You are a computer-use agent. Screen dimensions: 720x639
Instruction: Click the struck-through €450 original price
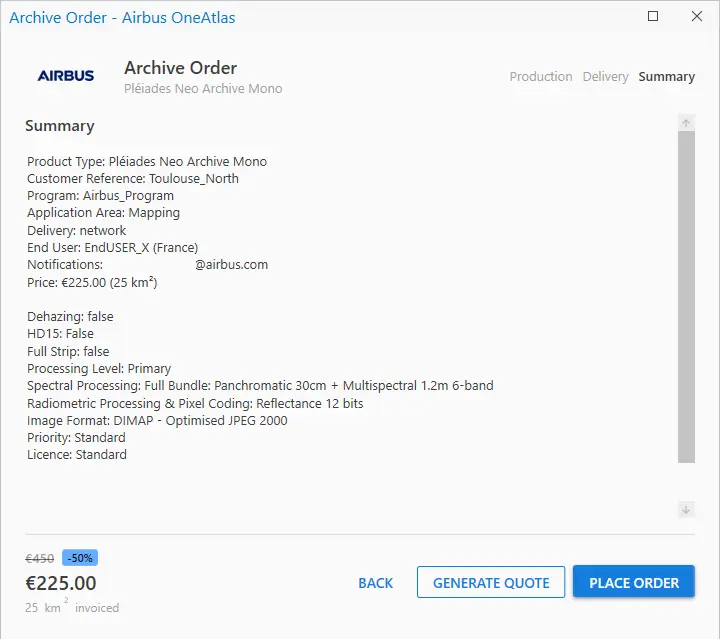click(x=39, y=559)
